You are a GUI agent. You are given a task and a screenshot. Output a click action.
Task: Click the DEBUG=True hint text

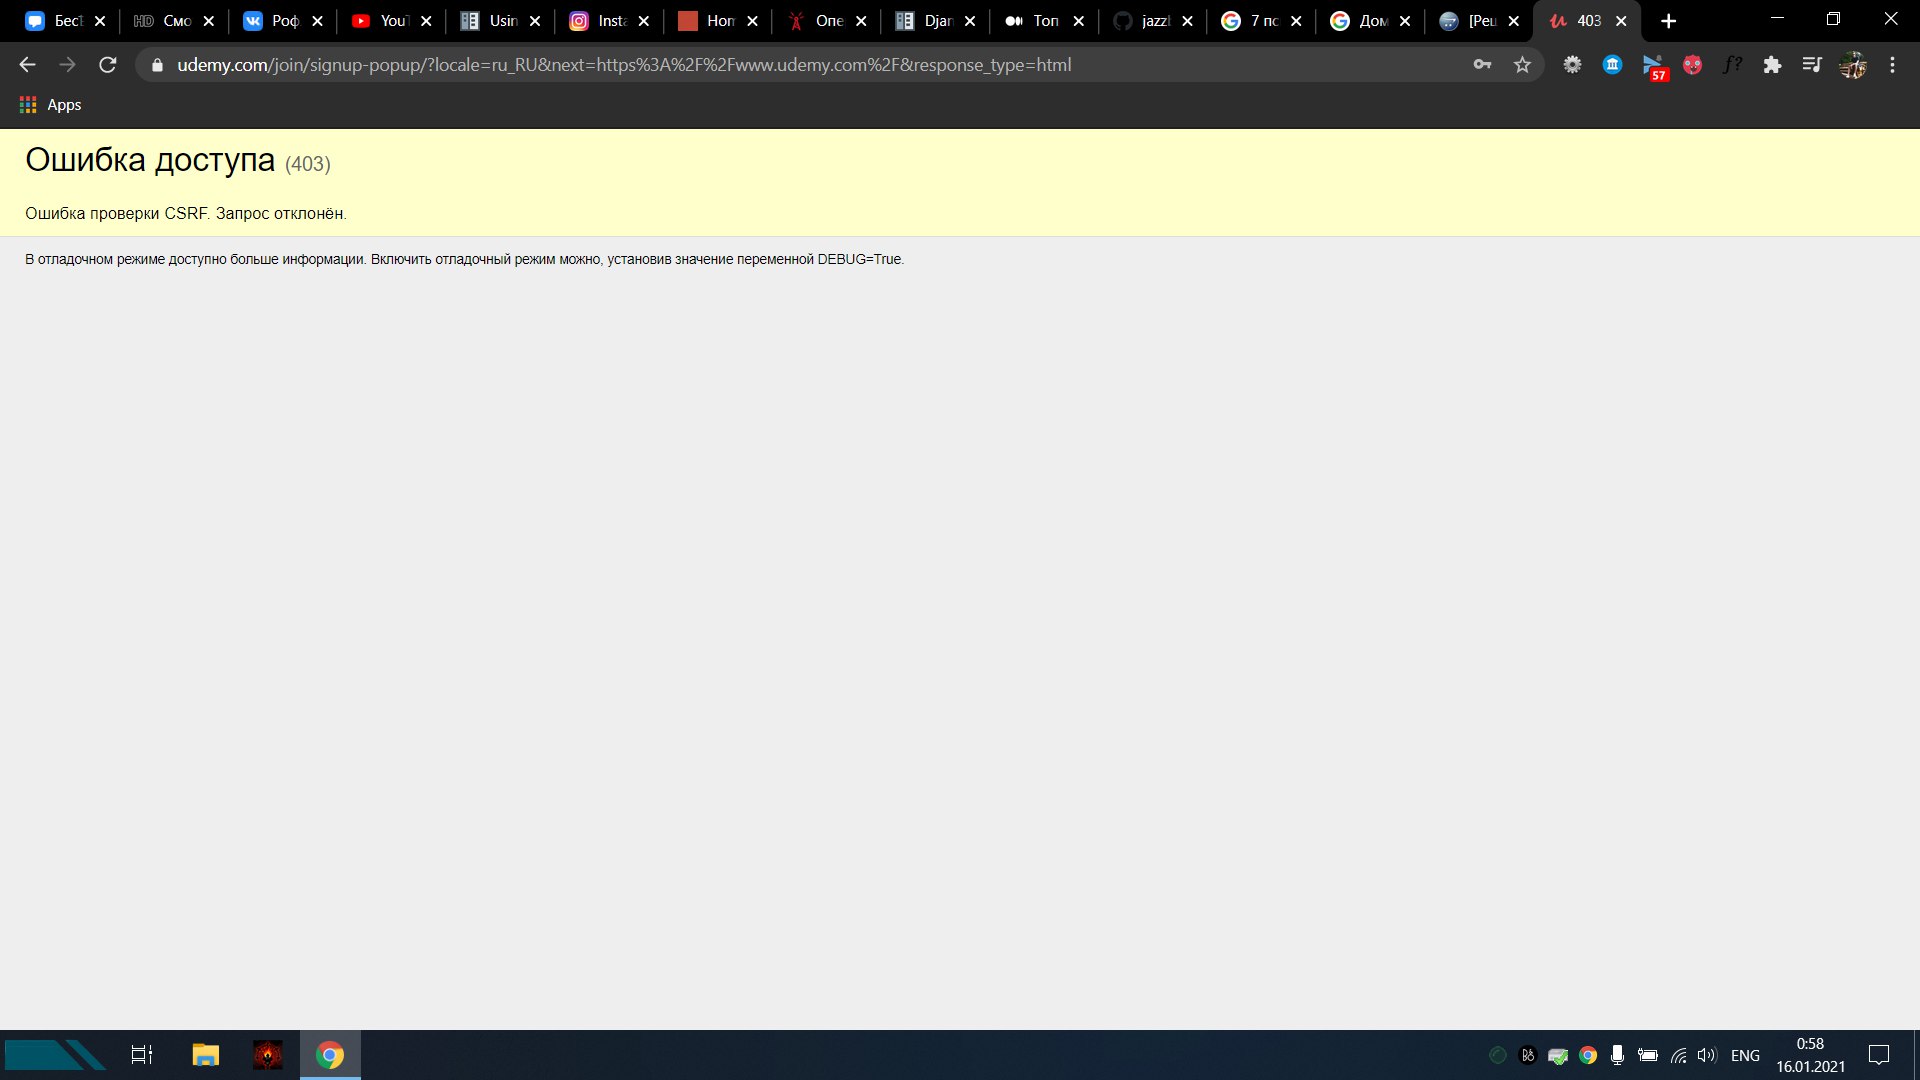(x=464, y=259)
